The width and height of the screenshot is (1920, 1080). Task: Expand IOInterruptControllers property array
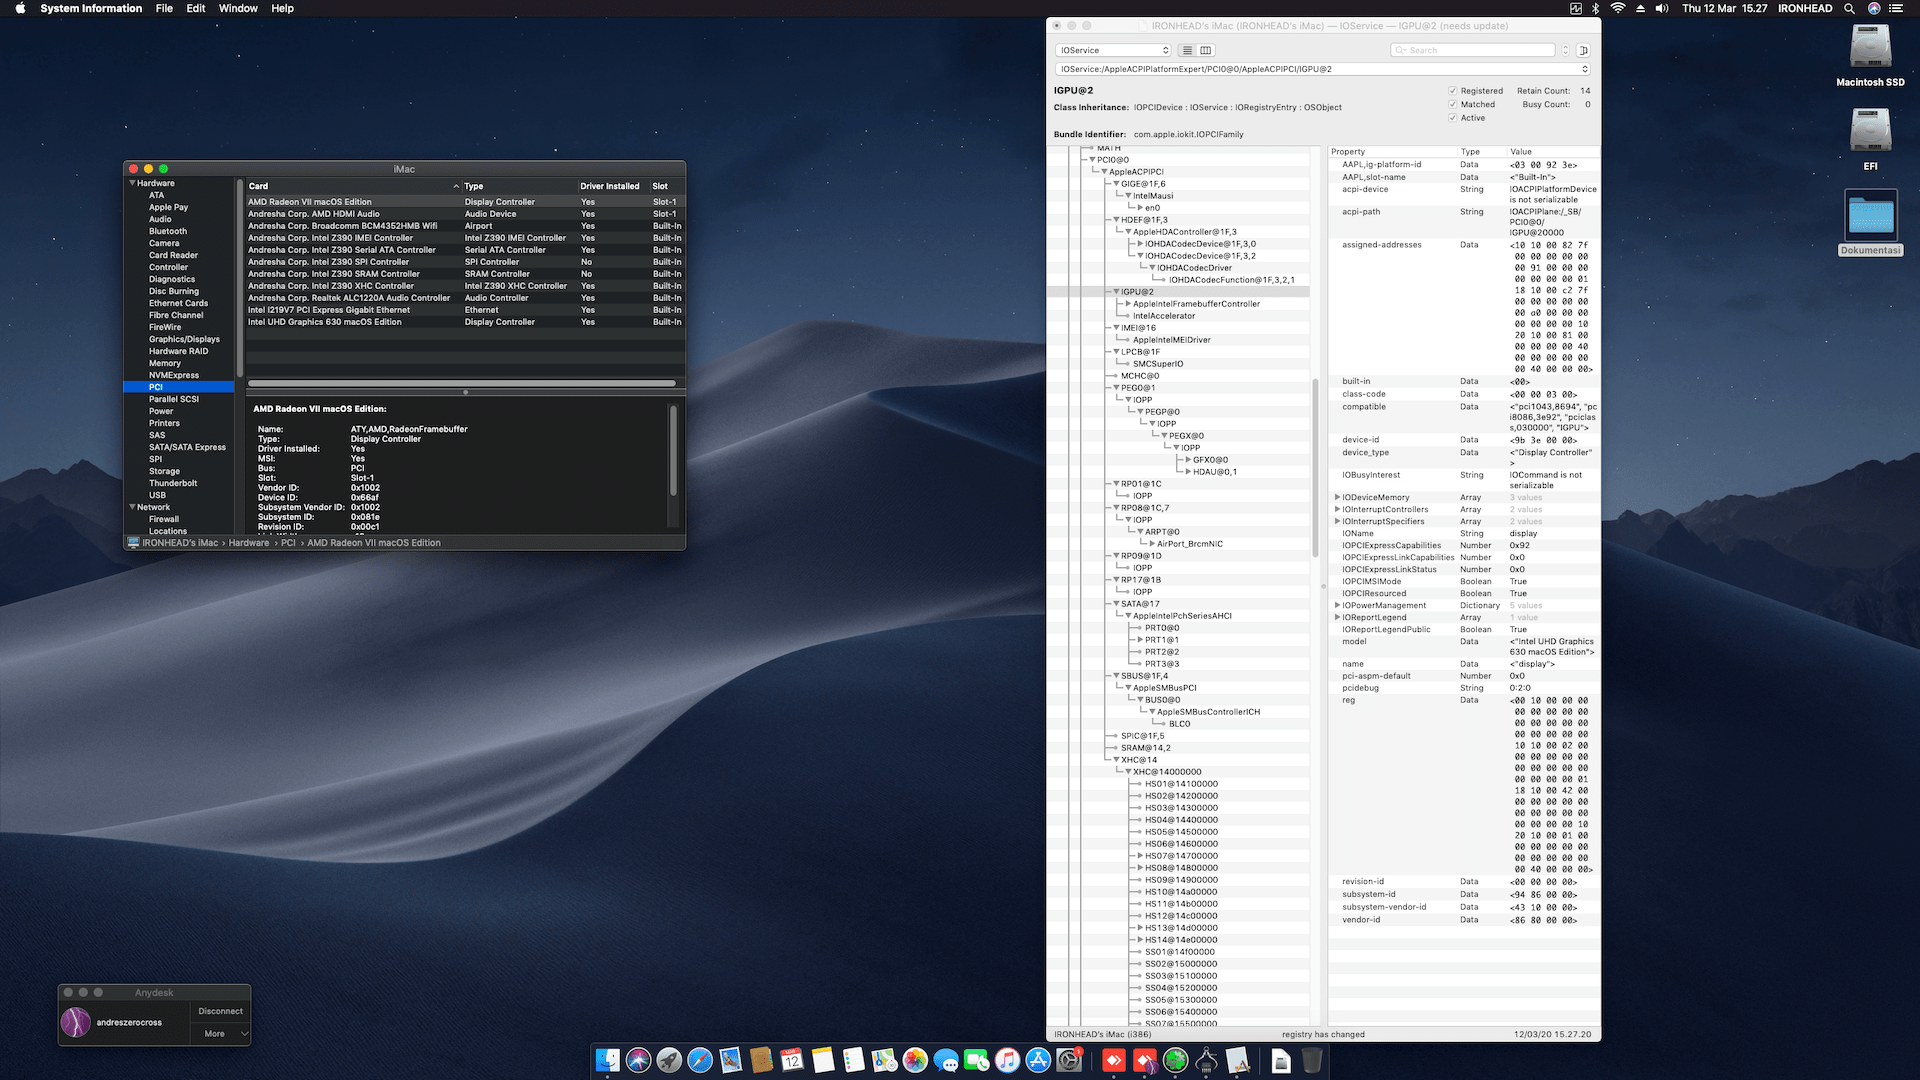[x=1337, y=509]
